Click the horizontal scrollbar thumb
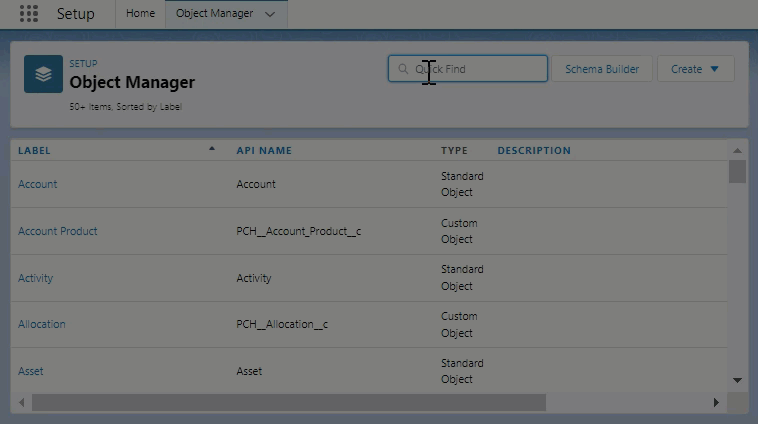The image size is (758, 424). click(288, 402)
